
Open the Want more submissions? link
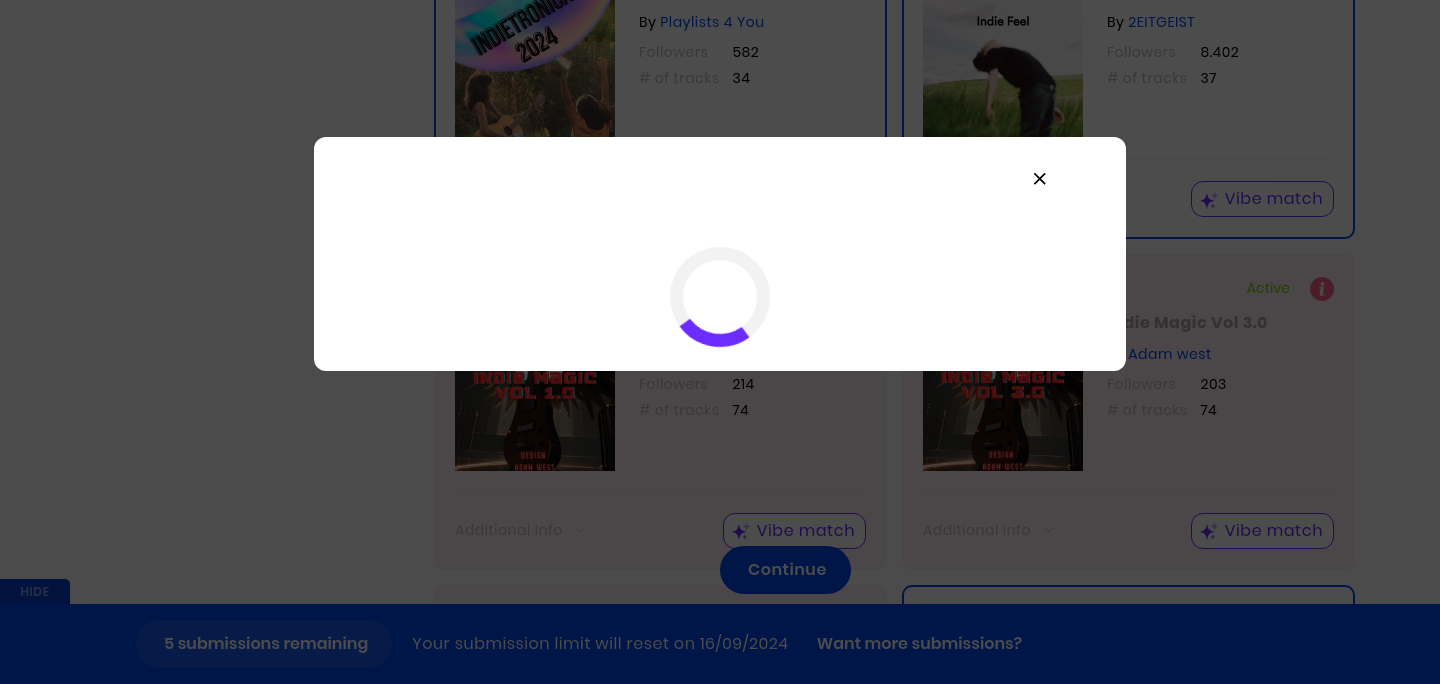[x=919, y=644]
